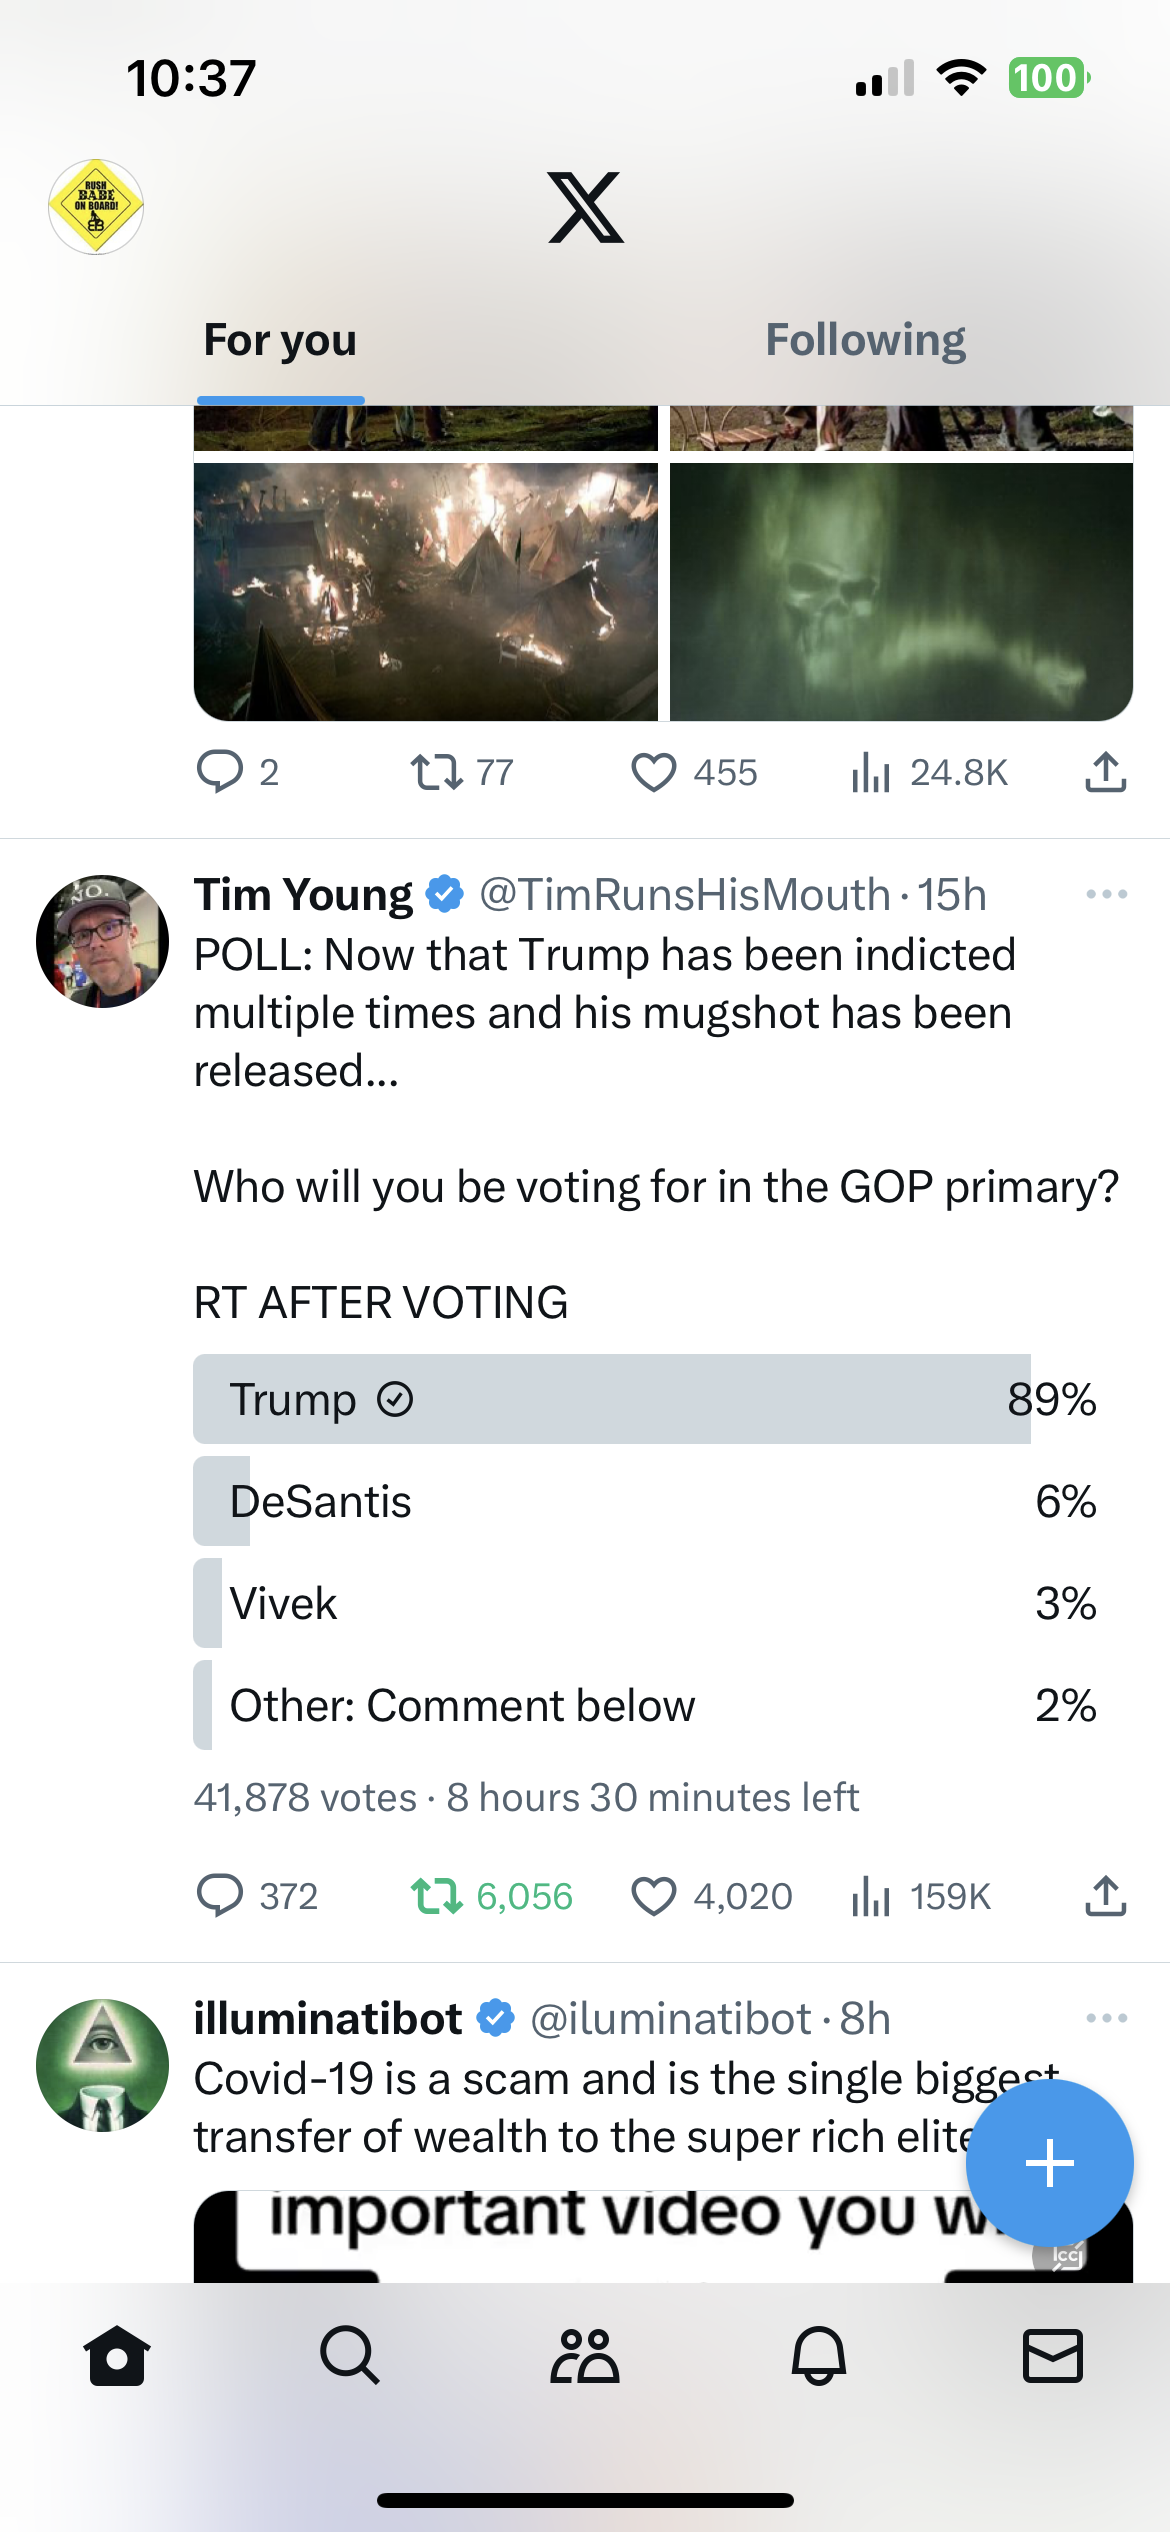Open the Messages envelope icon
Screen dimensions: 1170x2532
1053,2356
